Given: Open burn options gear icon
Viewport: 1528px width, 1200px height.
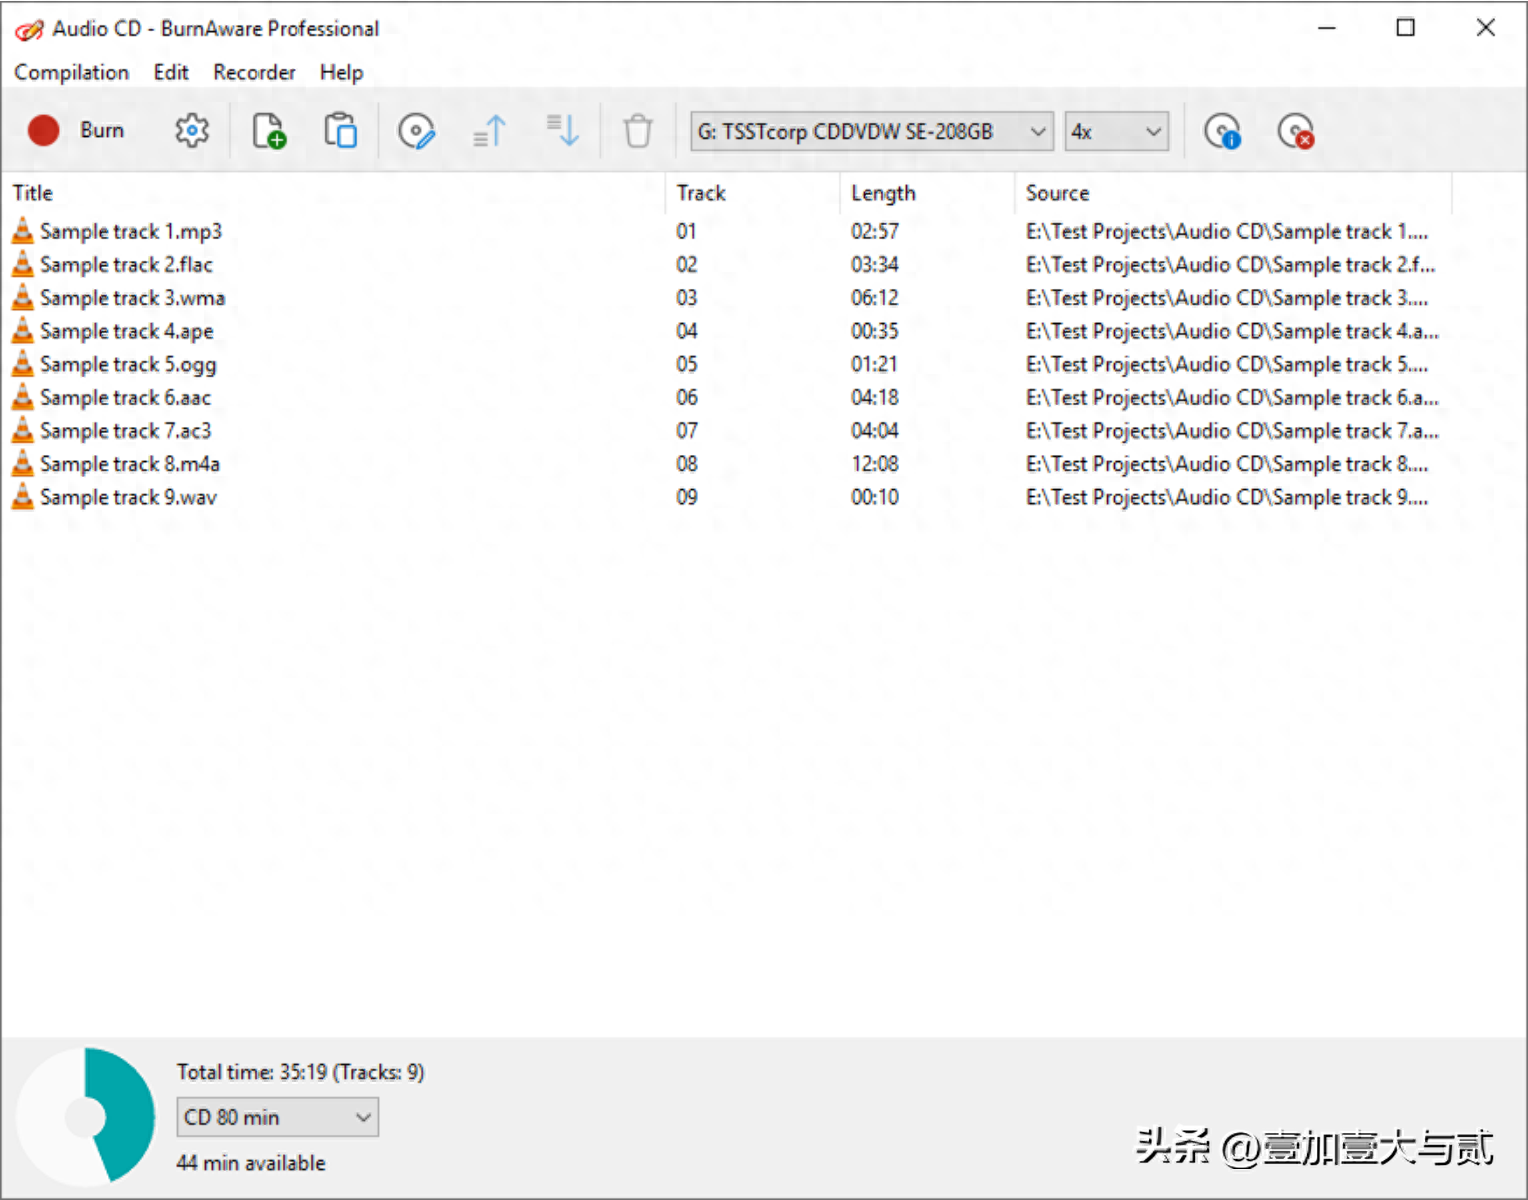Looking at the screenshot, I should tap(191, 131).
